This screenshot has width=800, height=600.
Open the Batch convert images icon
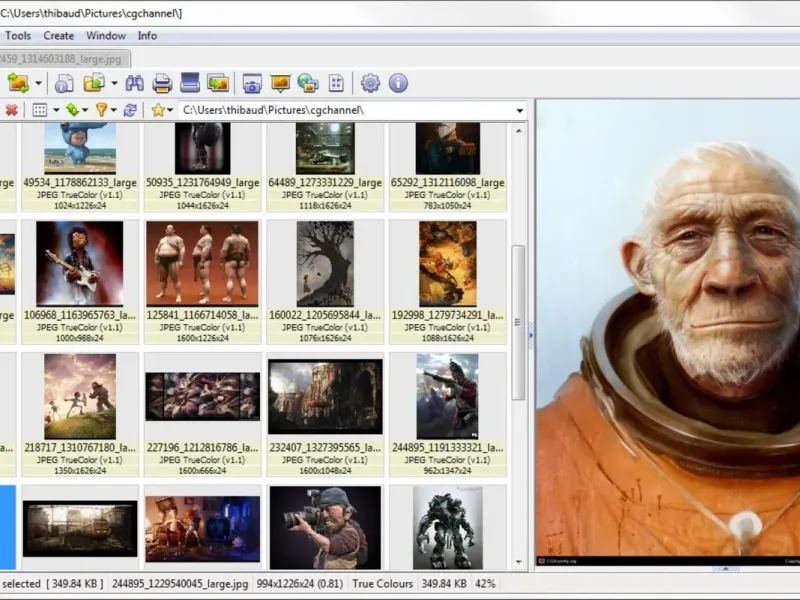click(218, 83)
